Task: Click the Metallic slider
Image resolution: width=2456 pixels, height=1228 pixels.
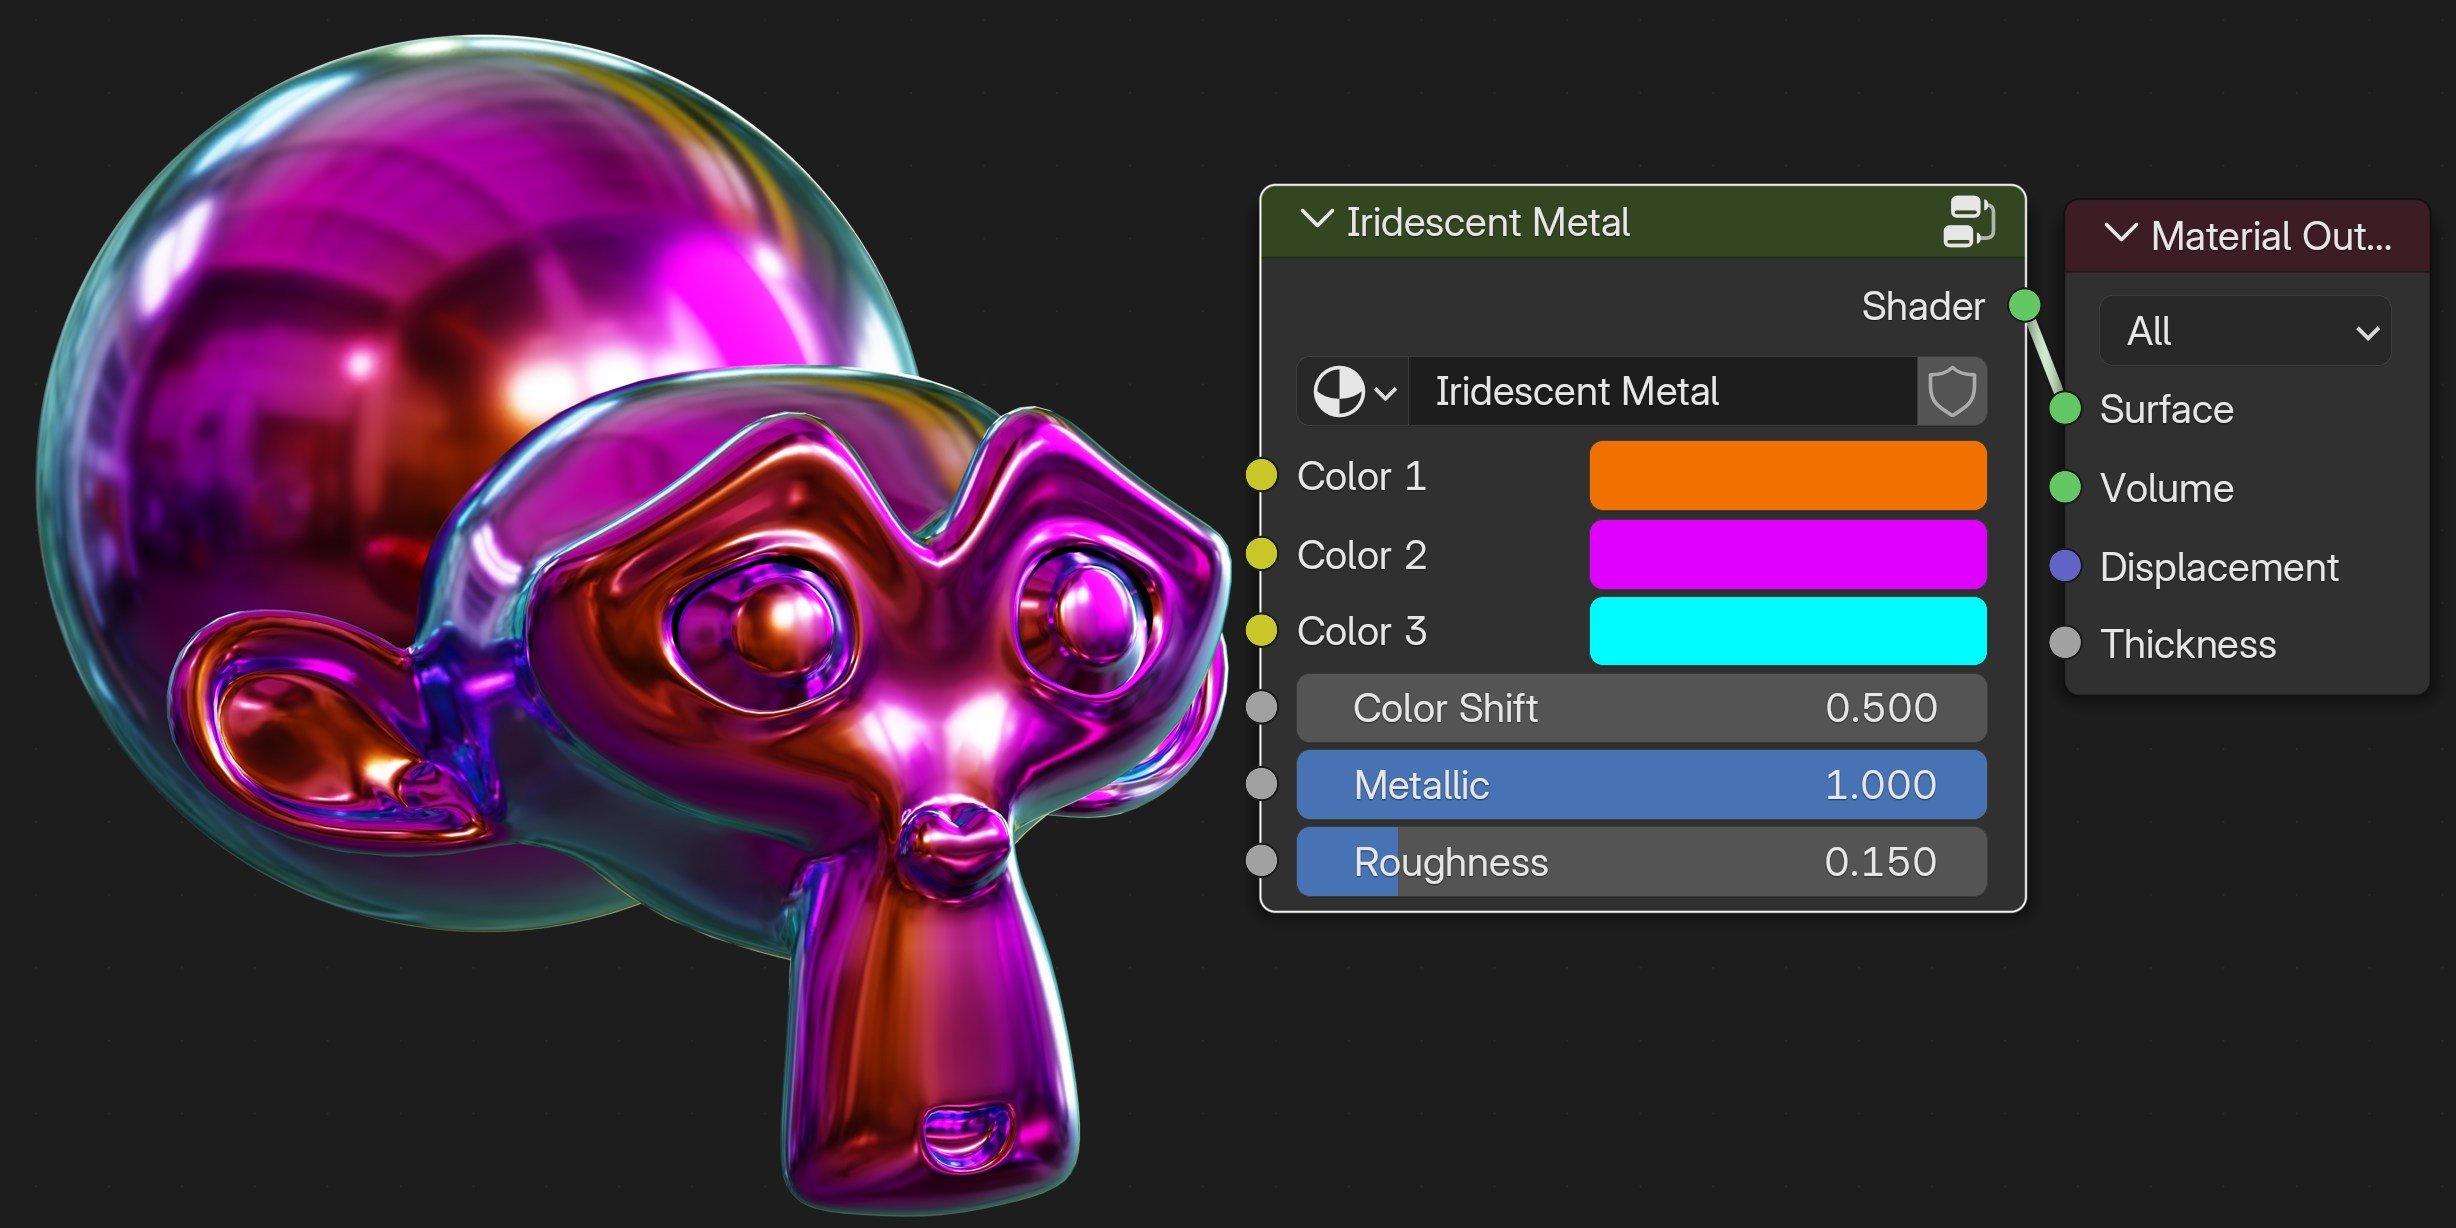Action: tap(1641, 785)
